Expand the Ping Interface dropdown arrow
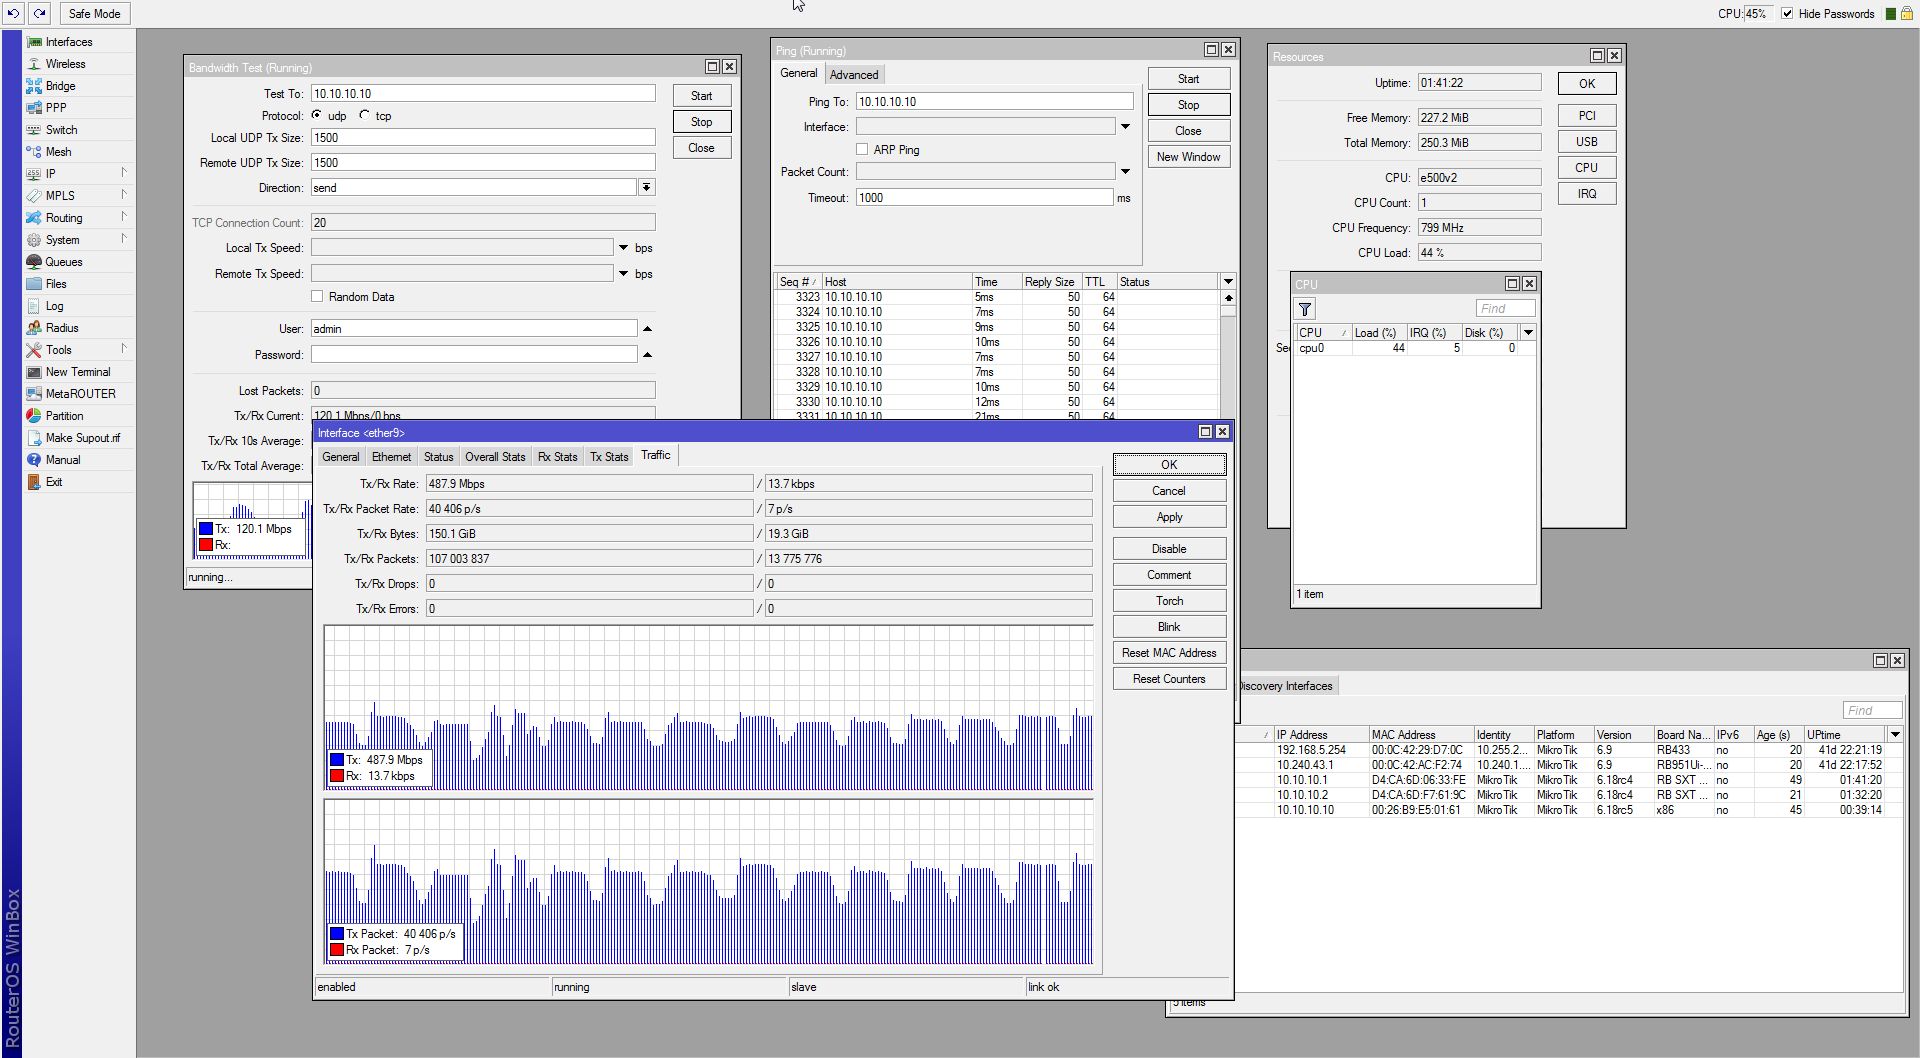 click(x=1125, y=127)
